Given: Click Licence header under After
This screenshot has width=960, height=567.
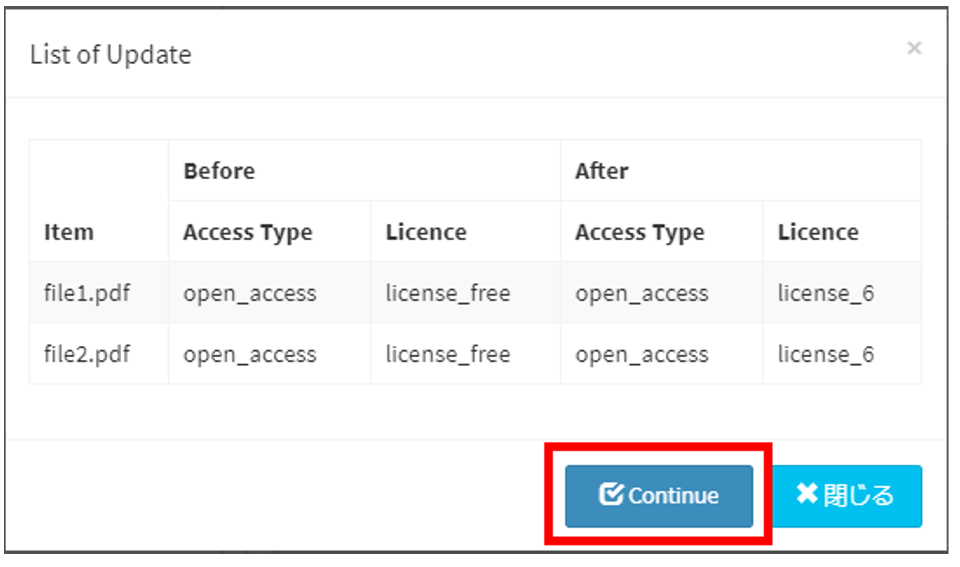Looking at the screenshot, I should coord(818,232).
